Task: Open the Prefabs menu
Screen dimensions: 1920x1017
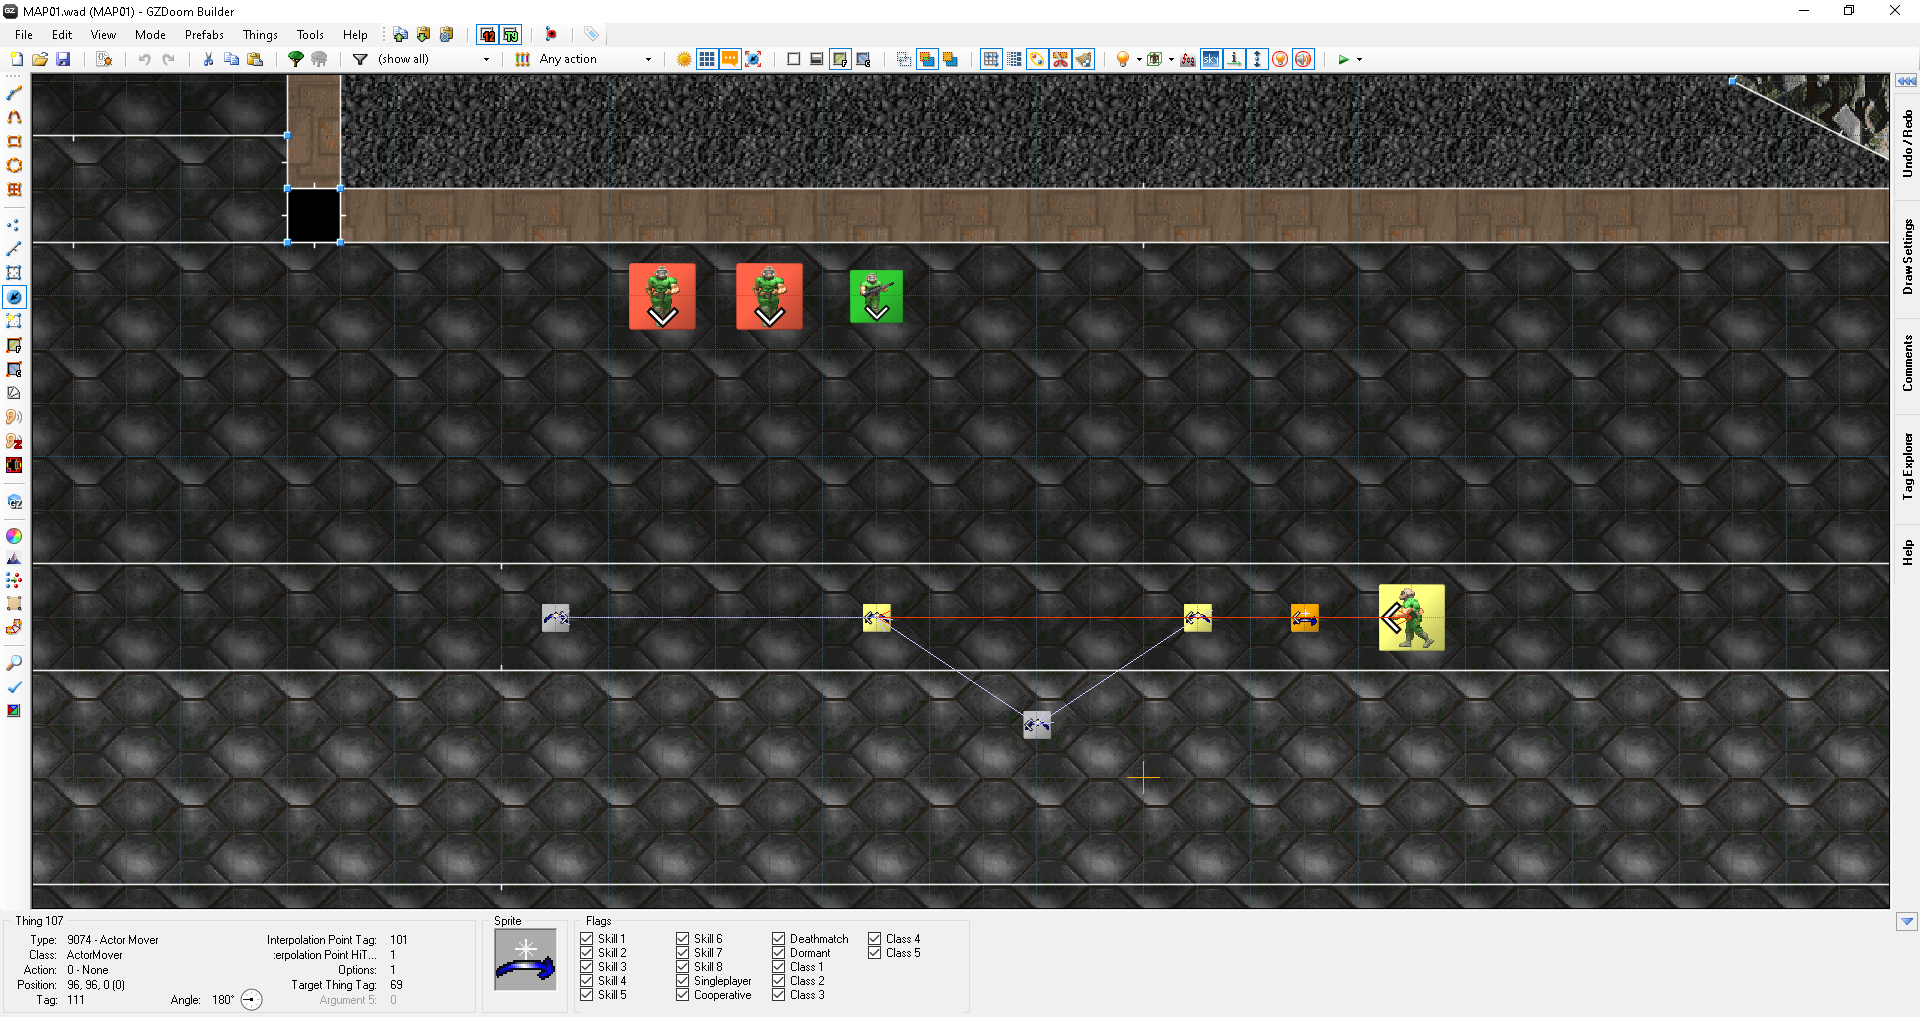Action: [204, 34]
